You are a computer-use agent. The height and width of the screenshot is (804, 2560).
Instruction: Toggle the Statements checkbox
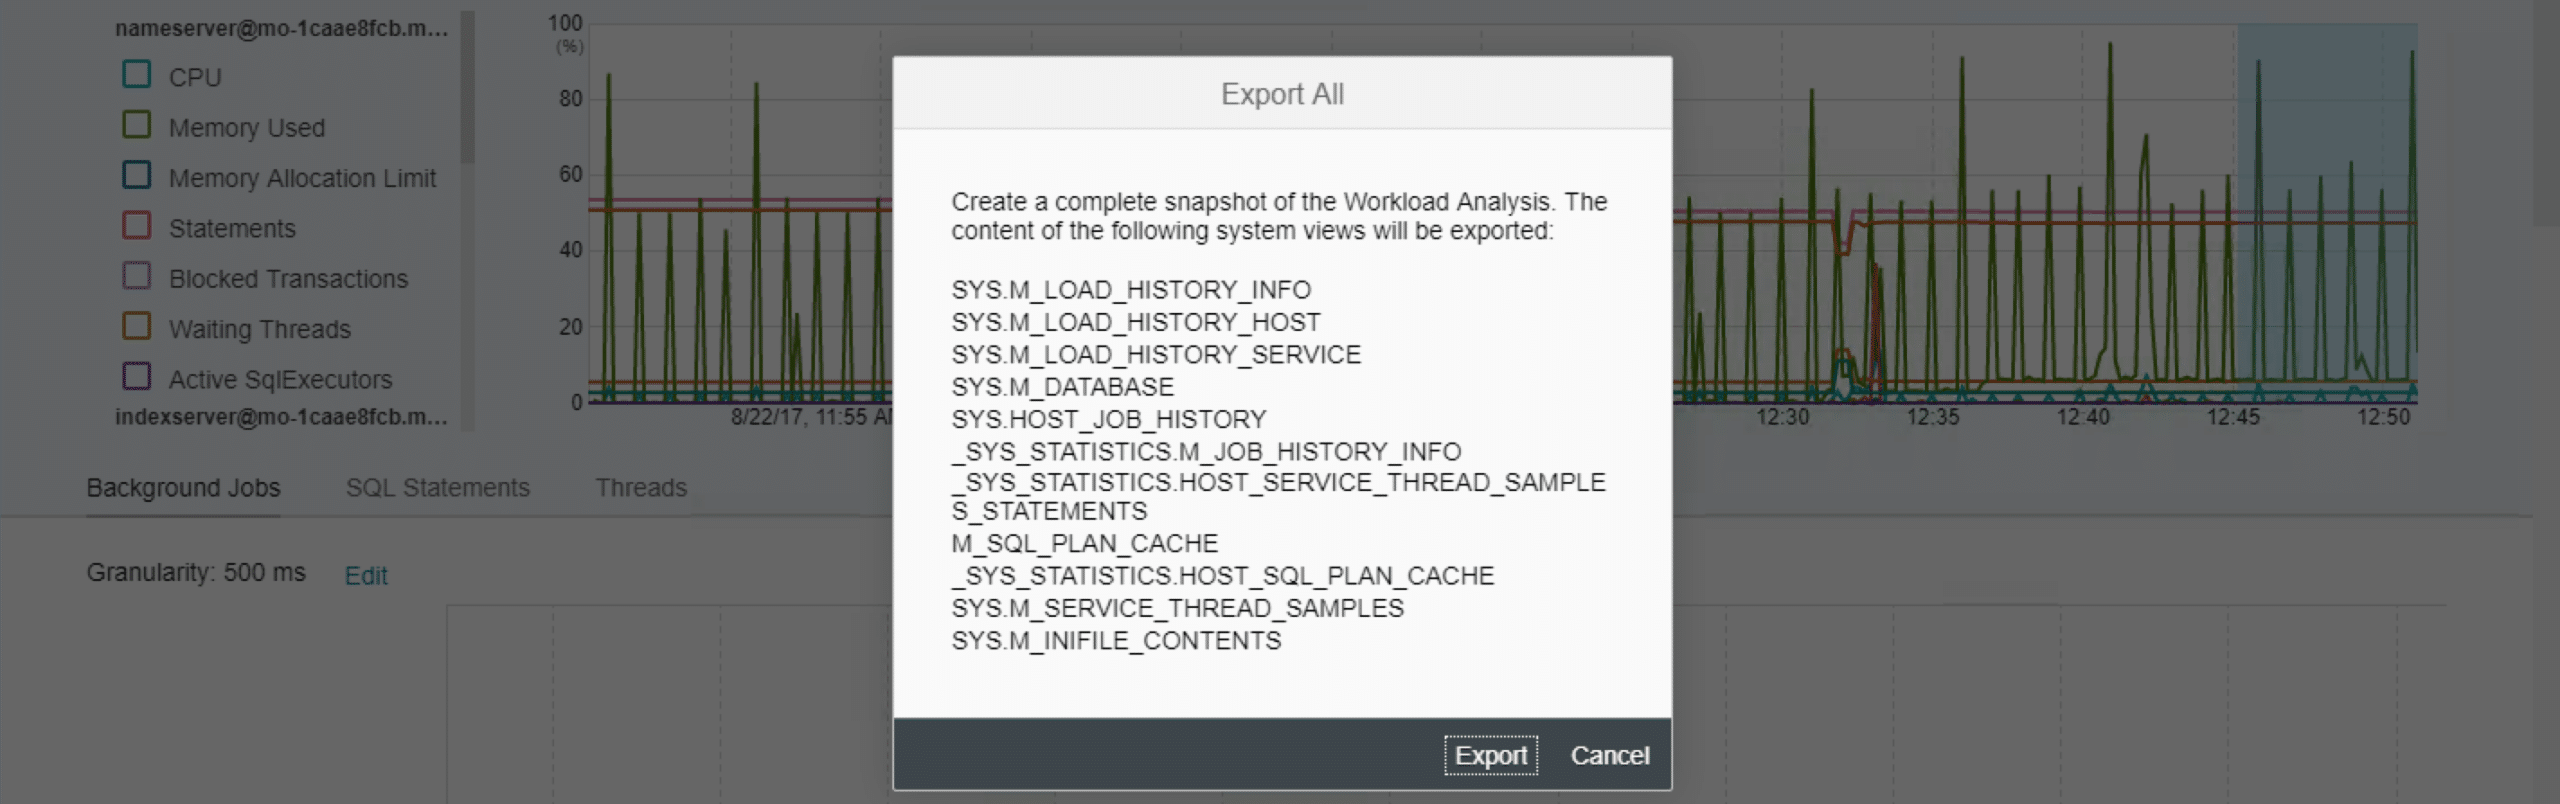tap(137, 226)
